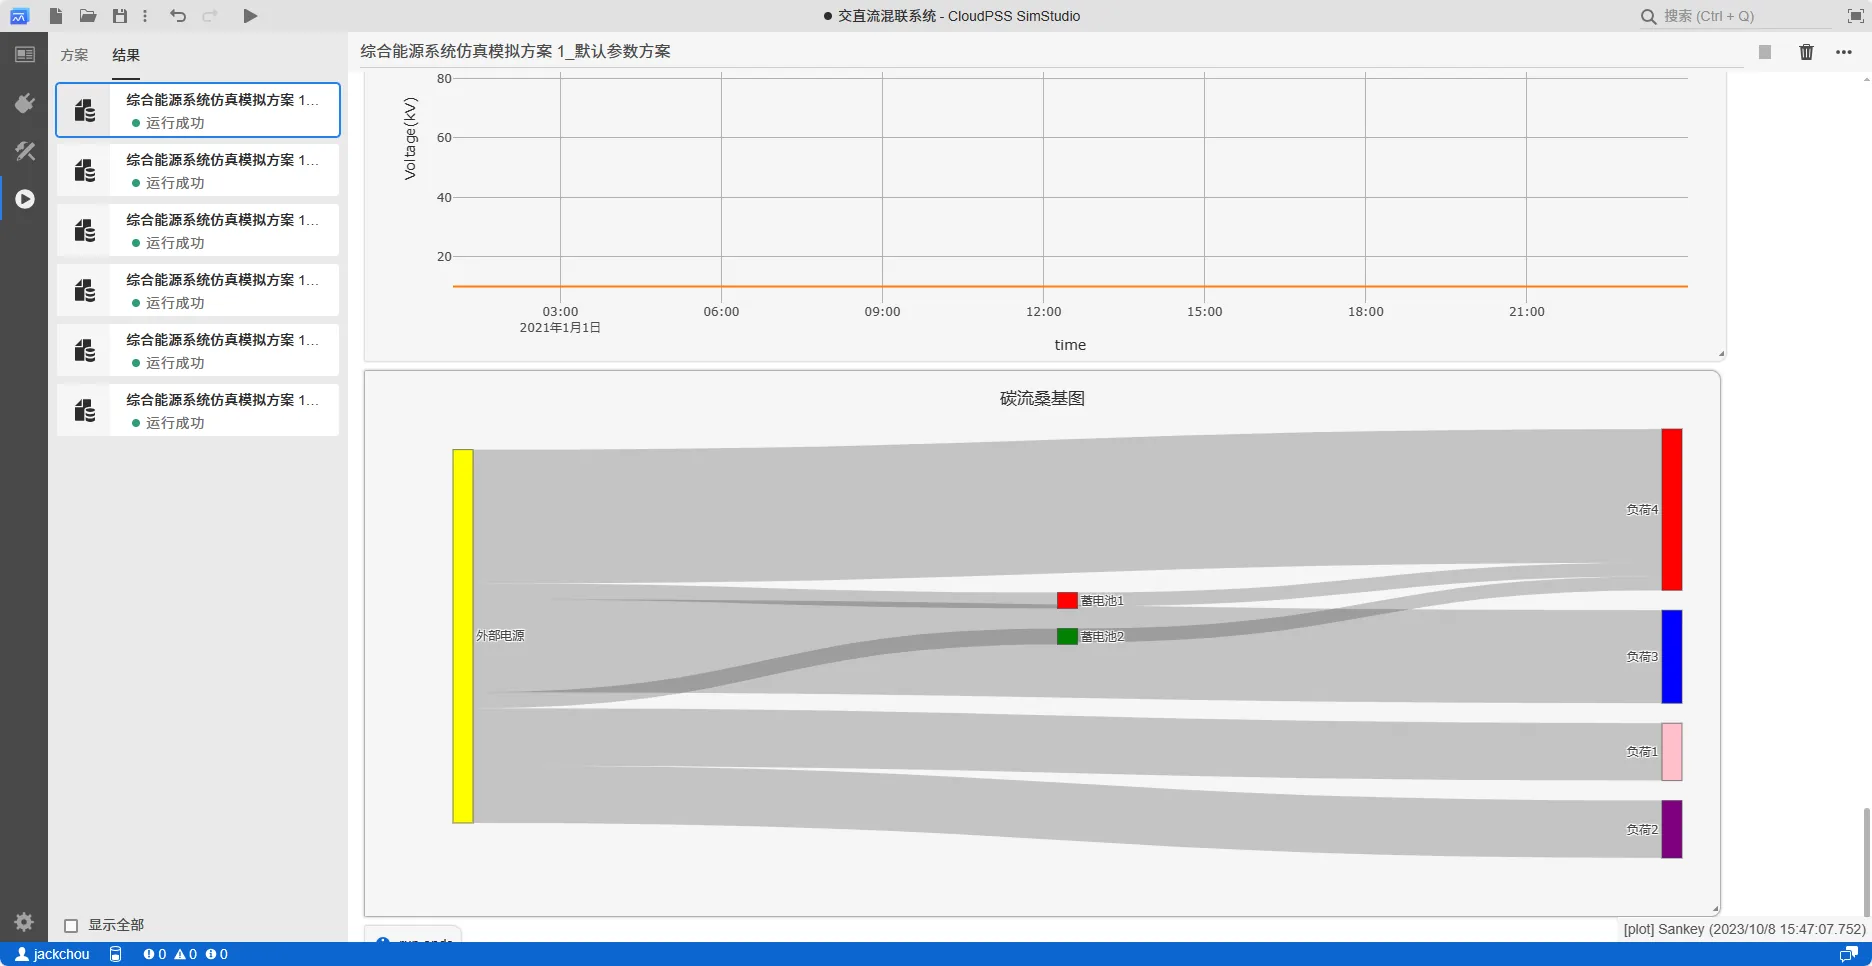The image size is (1872, 966).
Task: Open a project with the folder icon
Action: [x=88, y=16]
